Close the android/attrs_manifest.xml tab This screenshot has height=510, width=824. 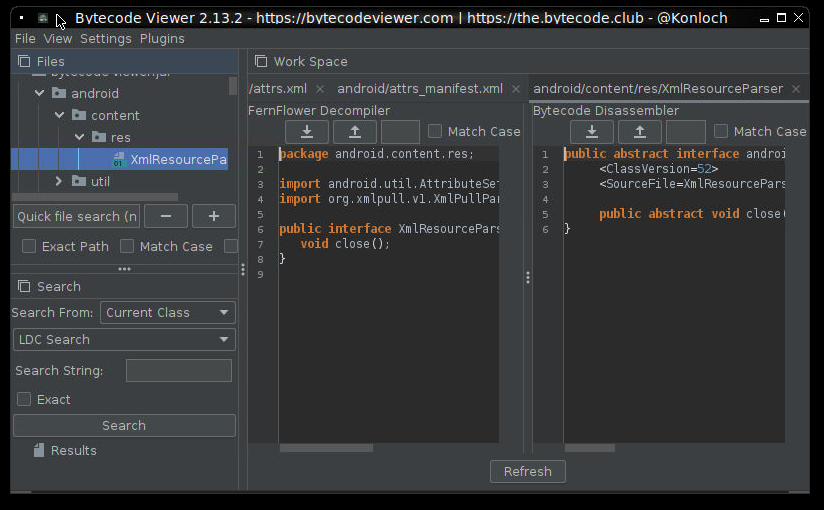(516, 89)
